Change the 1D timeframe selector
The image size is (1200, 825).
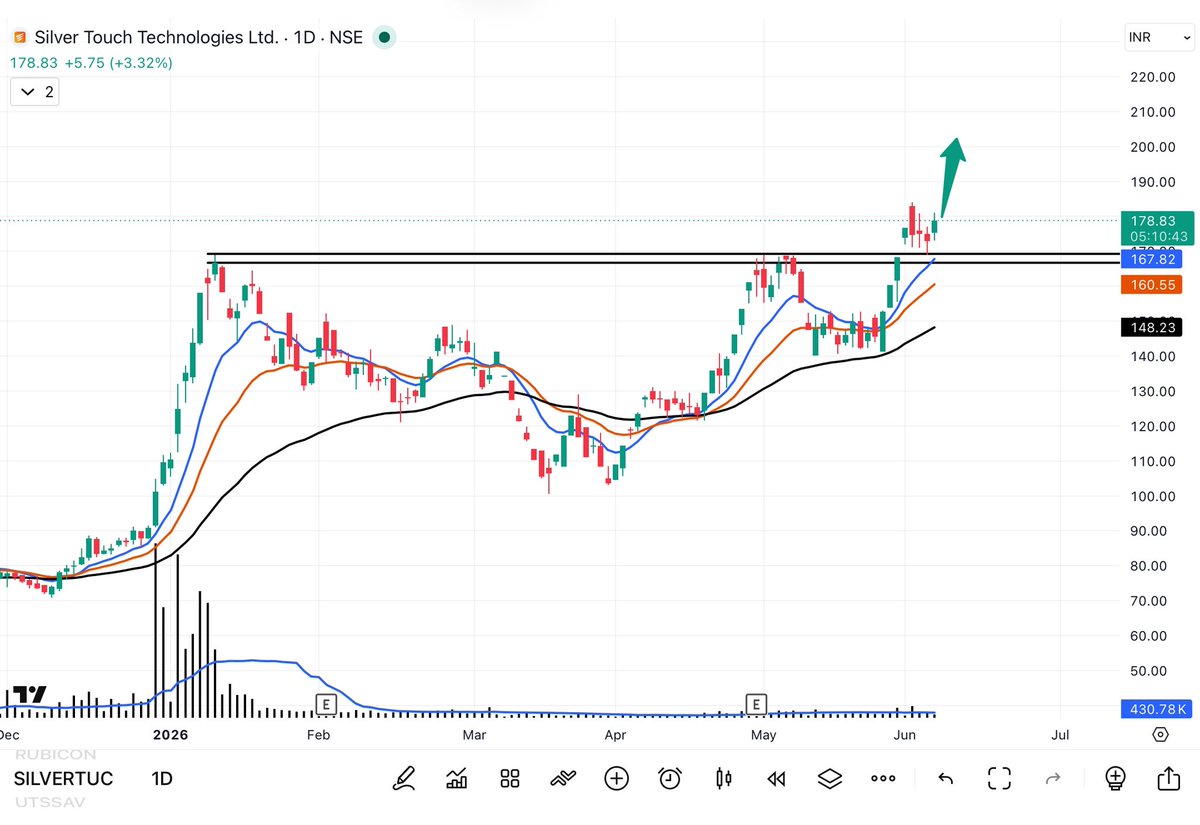[x=161, y=779]
